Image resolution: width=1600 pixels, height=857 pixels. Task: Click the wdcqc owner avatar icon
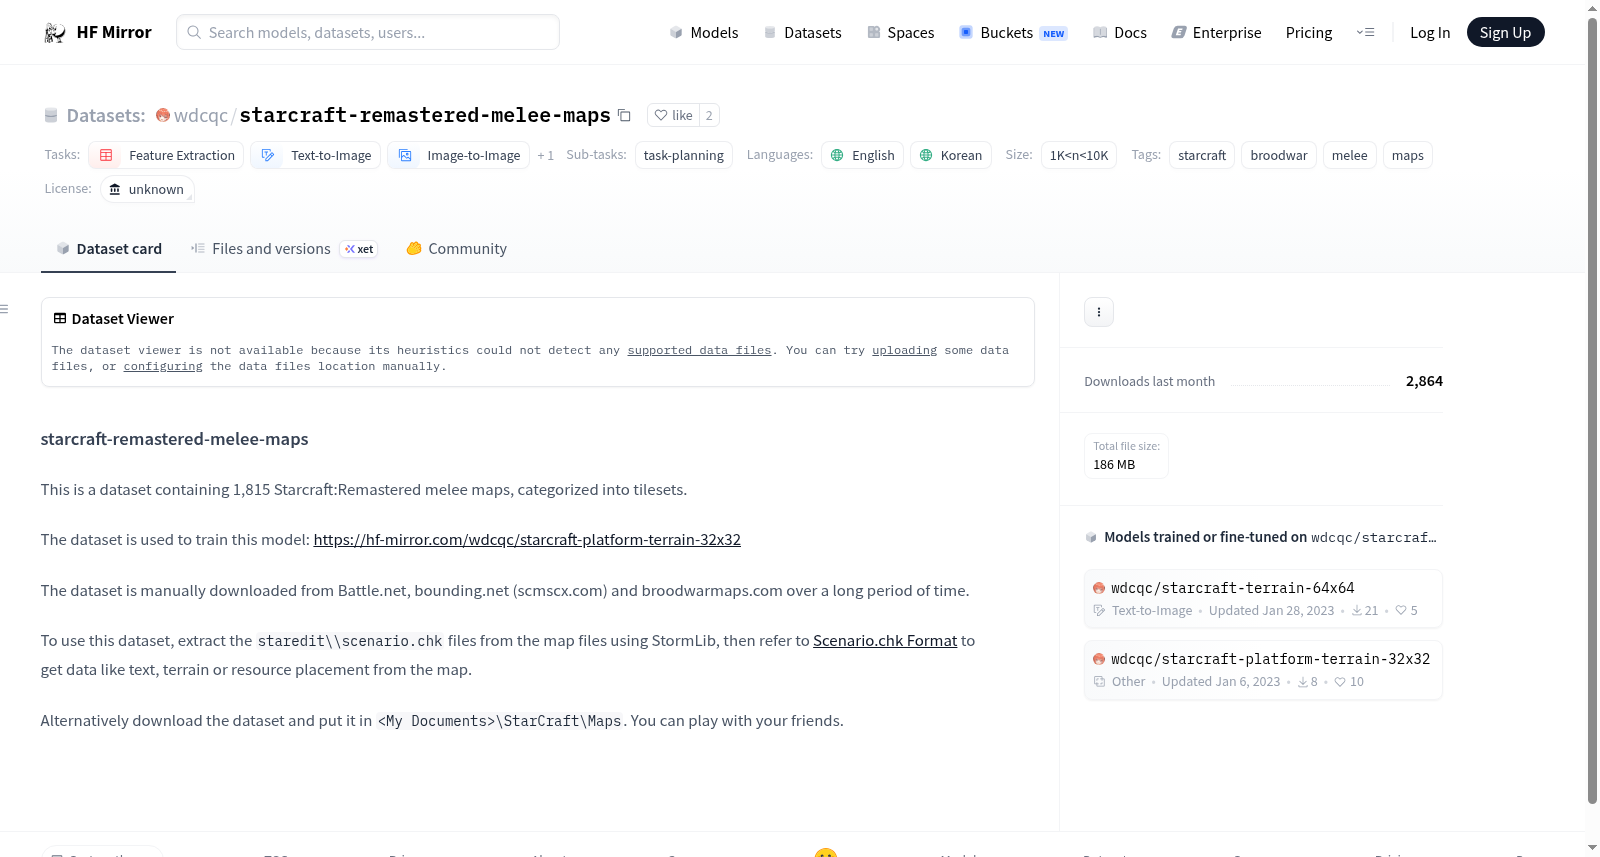(163, 115)
